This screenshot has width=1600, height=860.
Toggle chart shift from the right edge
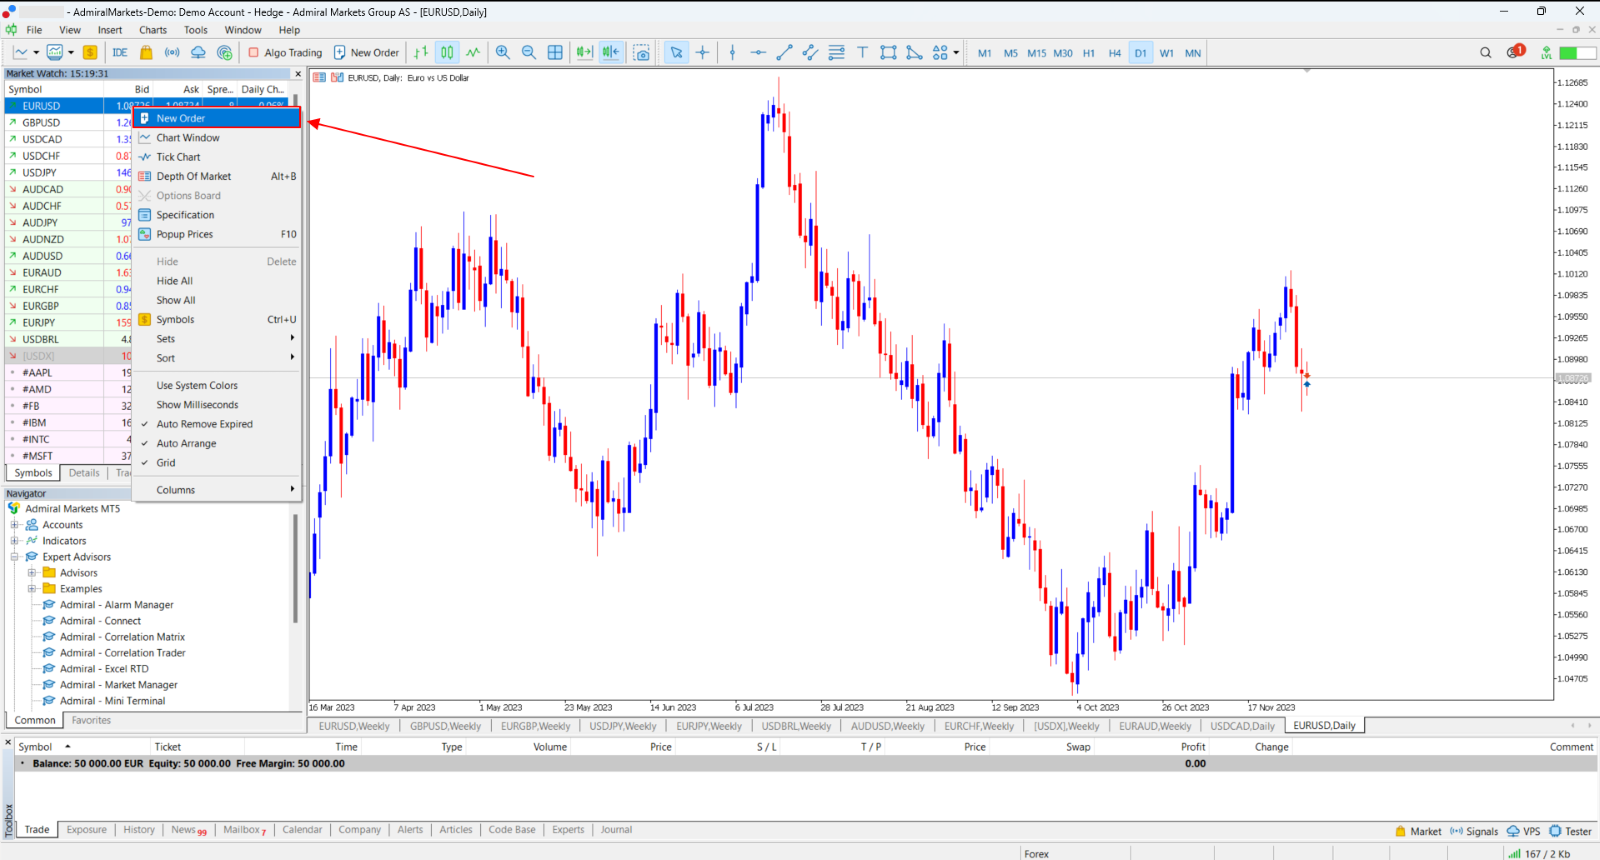[611, 53]
